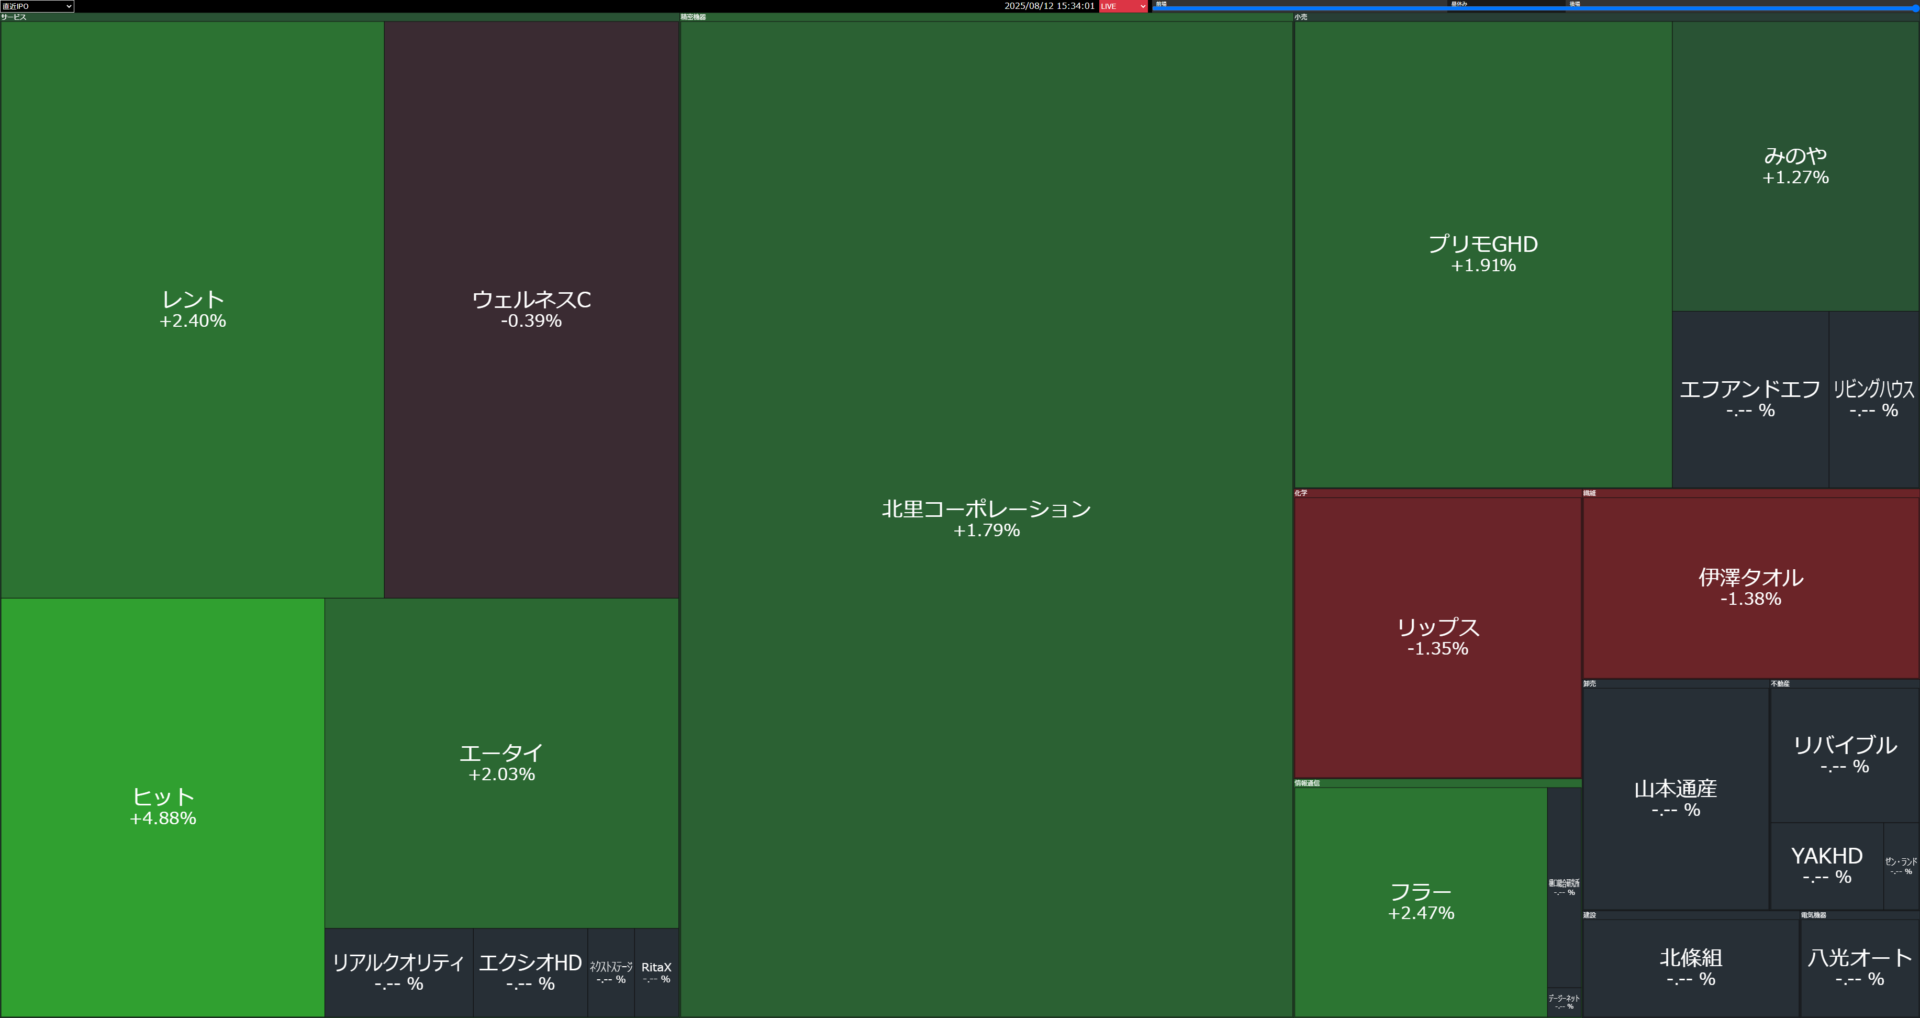1920x1018 pixels.
Task: Open the エフアンドエフ tile
Action: pos(1750,399)
